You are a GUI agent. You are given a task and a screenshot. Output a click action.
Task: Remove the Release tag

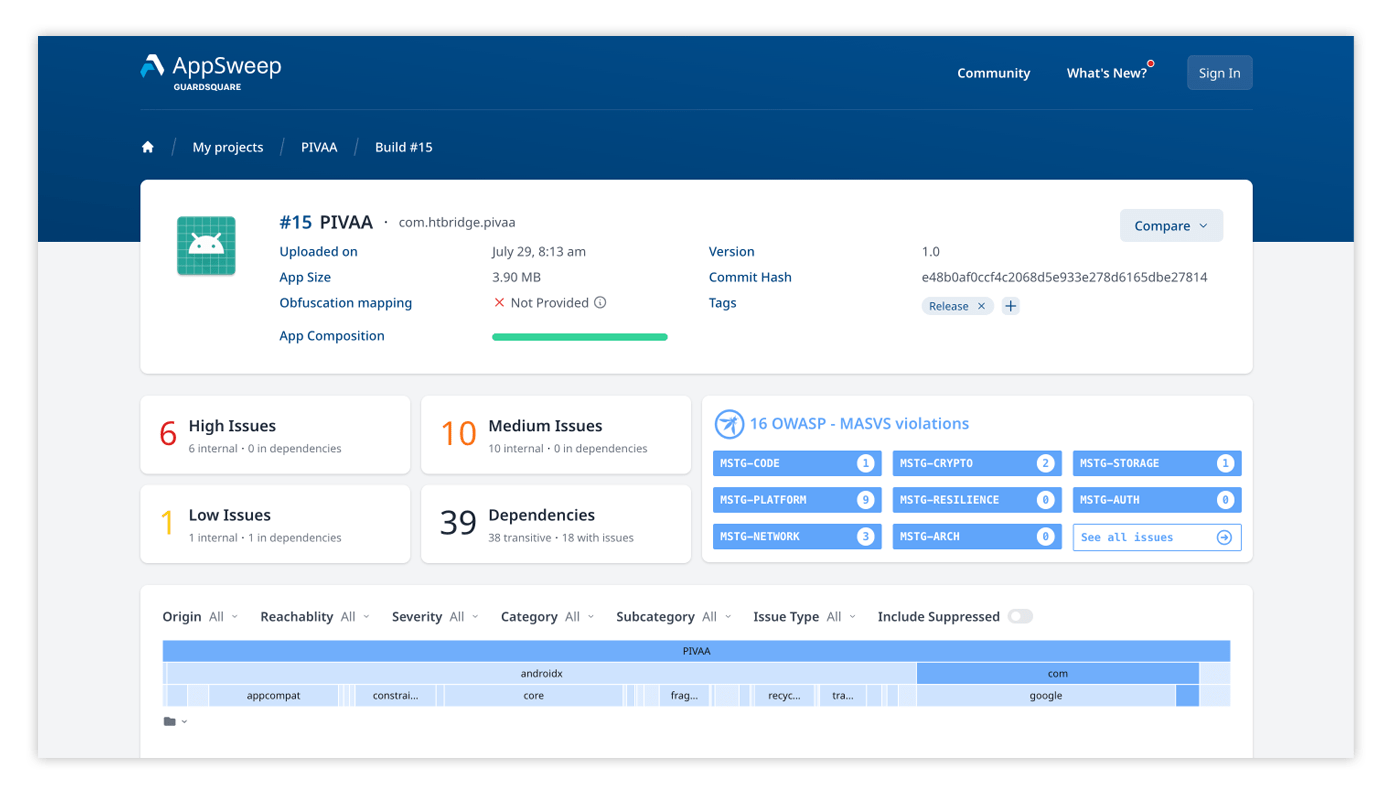pos(981,305)
